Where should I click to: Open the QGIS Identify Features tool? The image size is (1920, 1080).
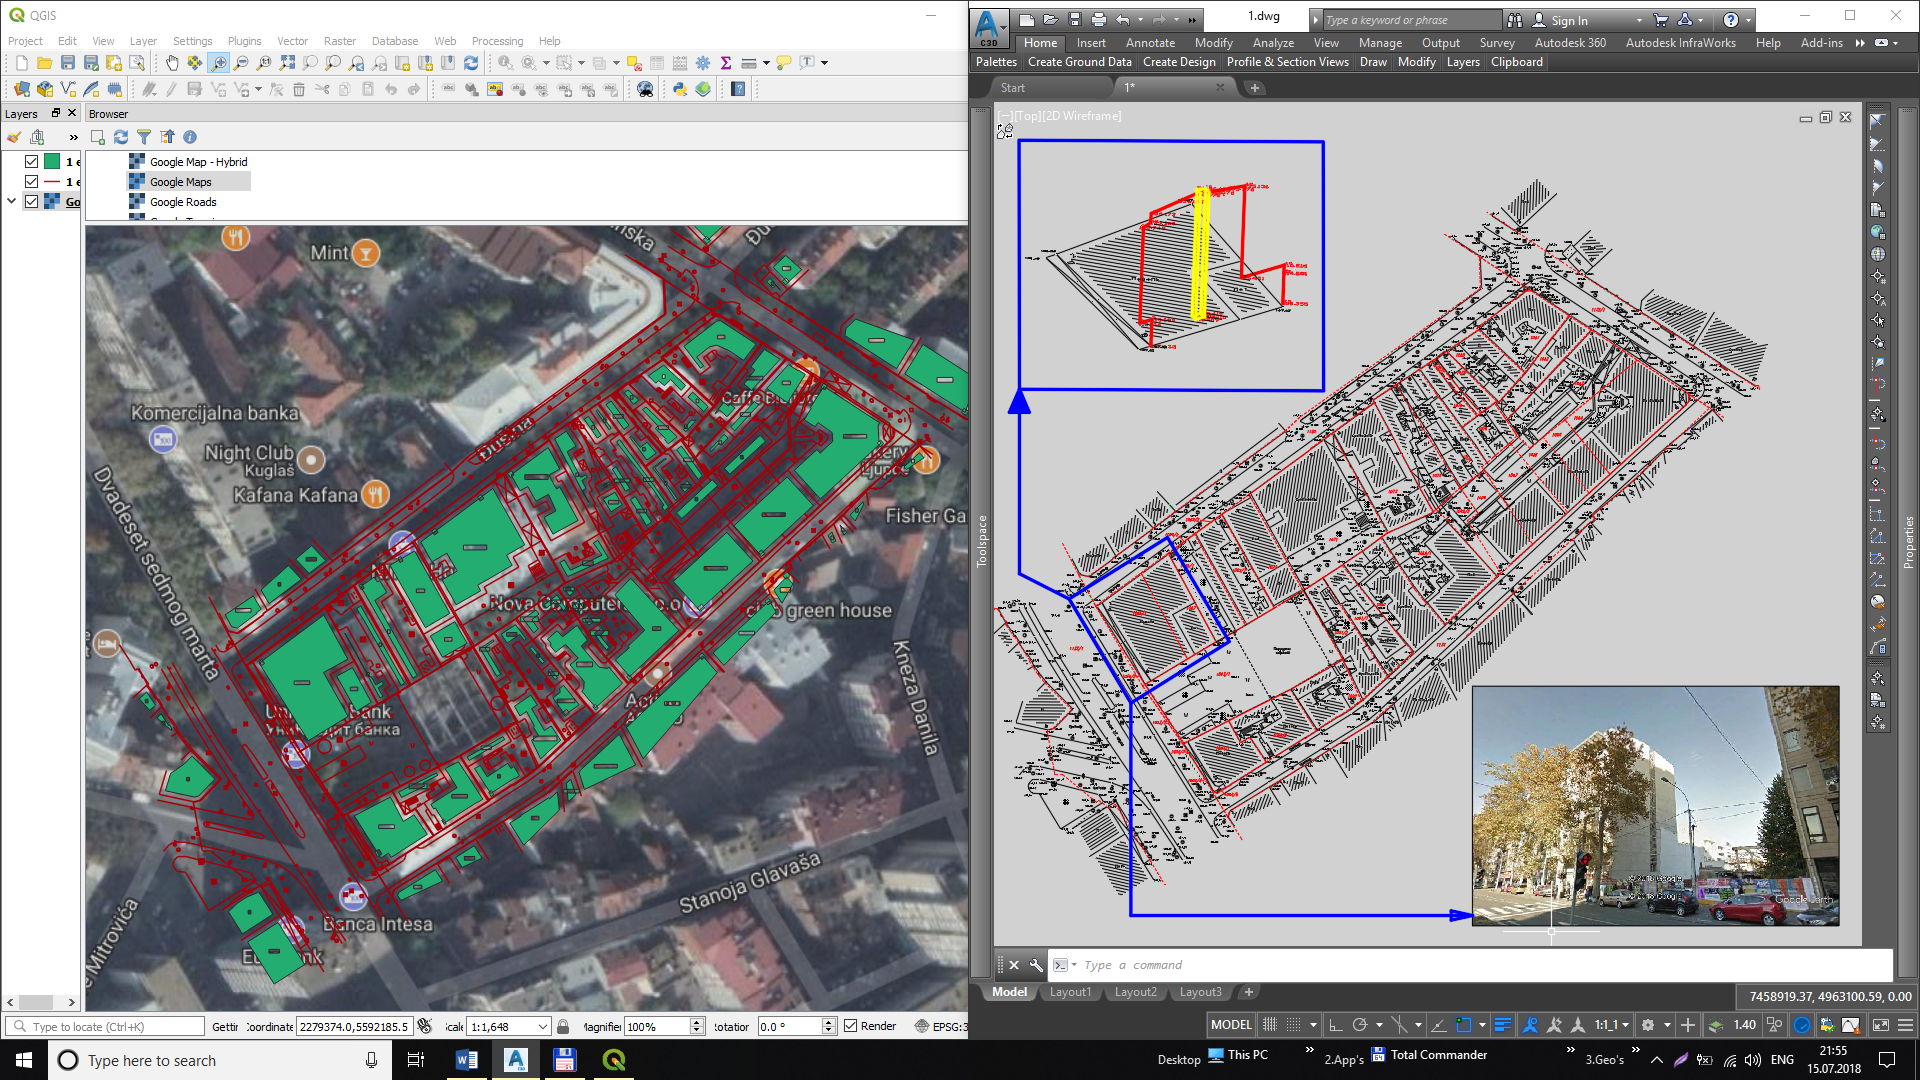coord(506,63)
